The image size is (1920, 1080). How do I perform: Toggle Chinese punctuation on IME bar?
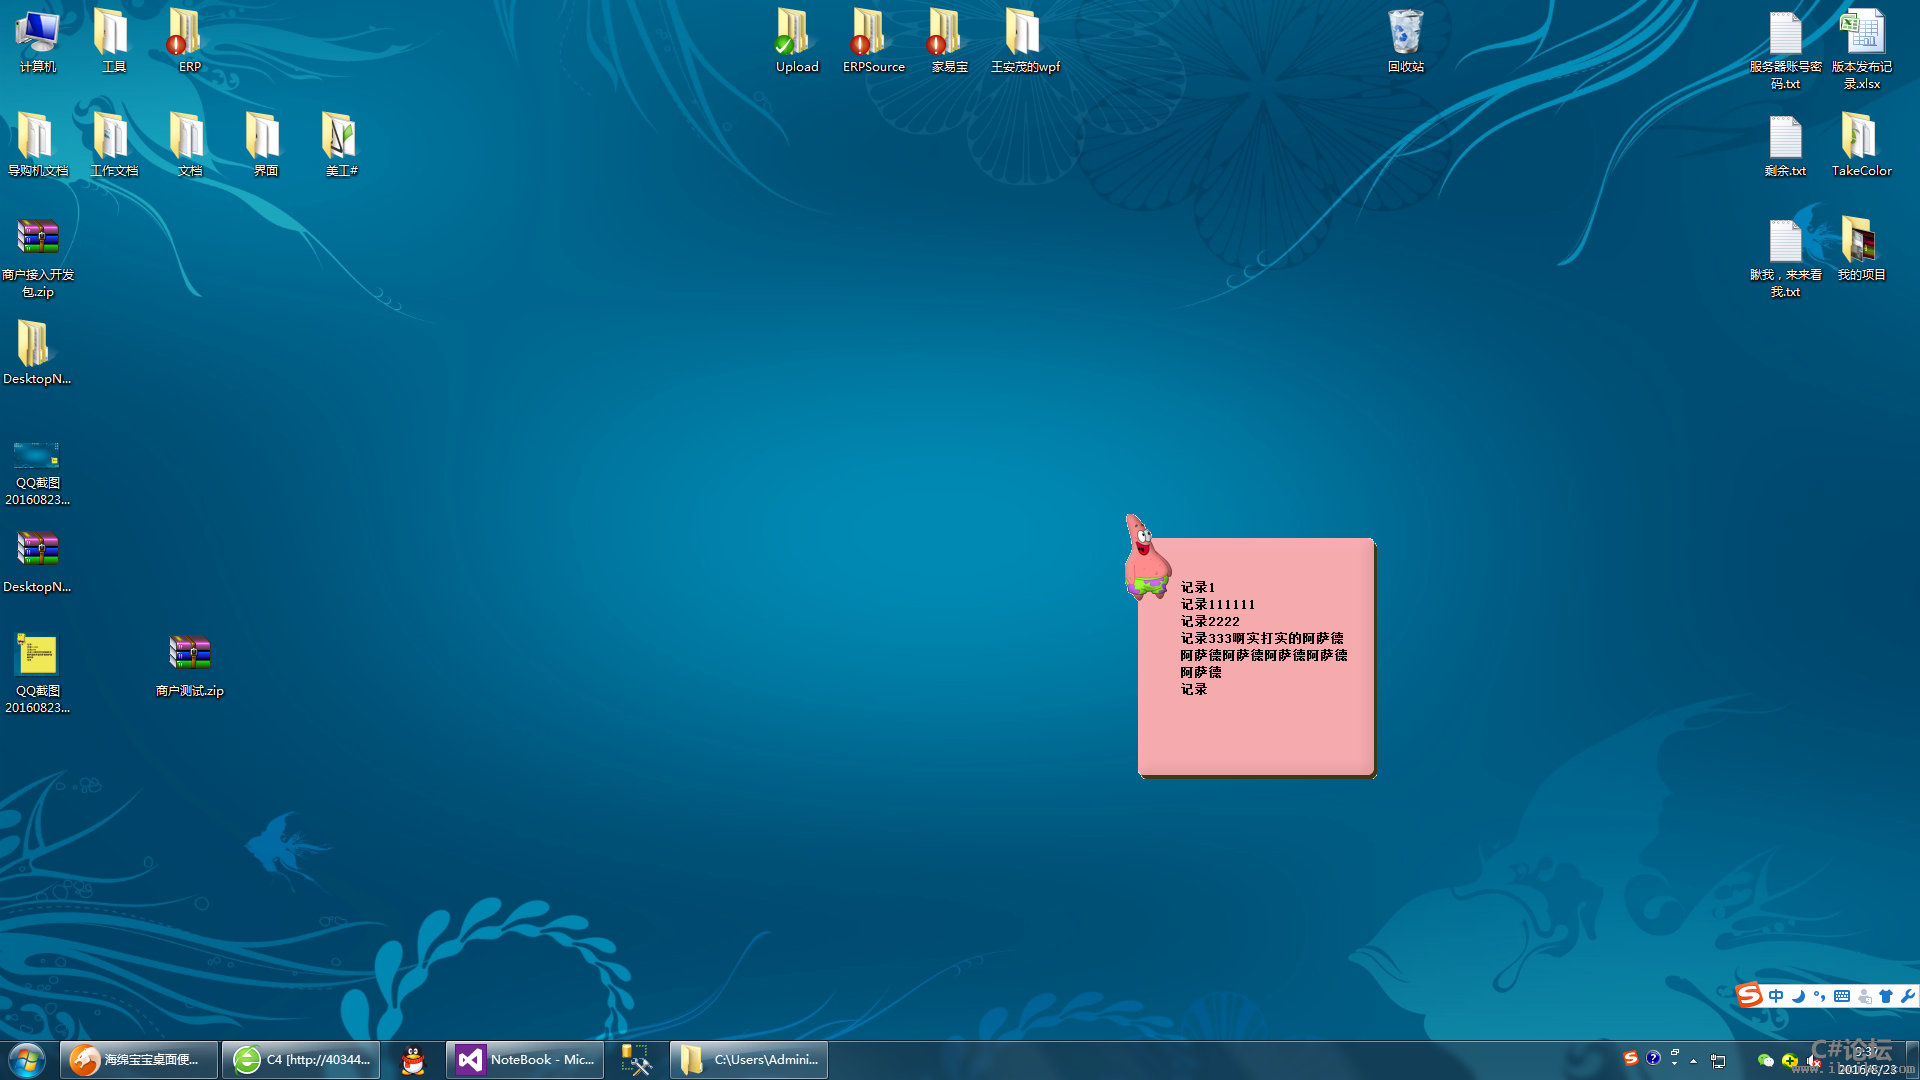tap(1819, 996)
